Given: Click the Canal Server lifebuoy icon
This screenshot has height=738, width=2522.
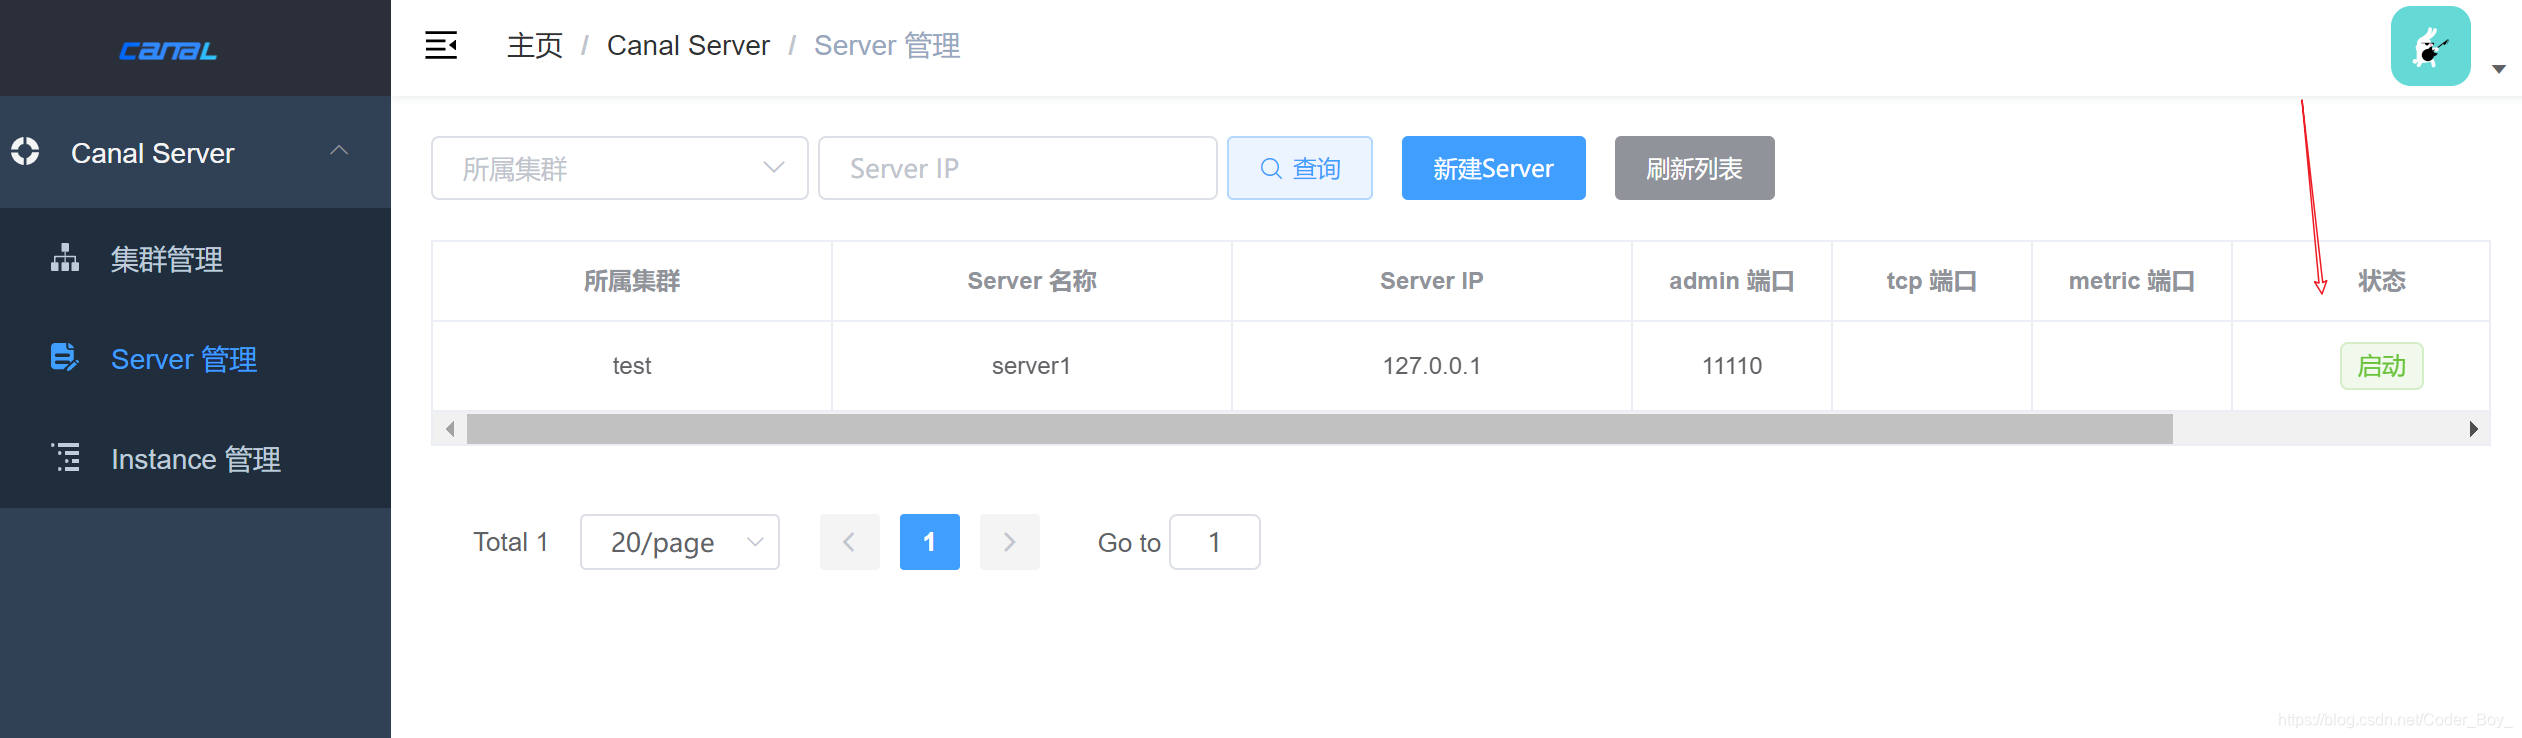Looking at the screenshot, I should tap(25, 152).
